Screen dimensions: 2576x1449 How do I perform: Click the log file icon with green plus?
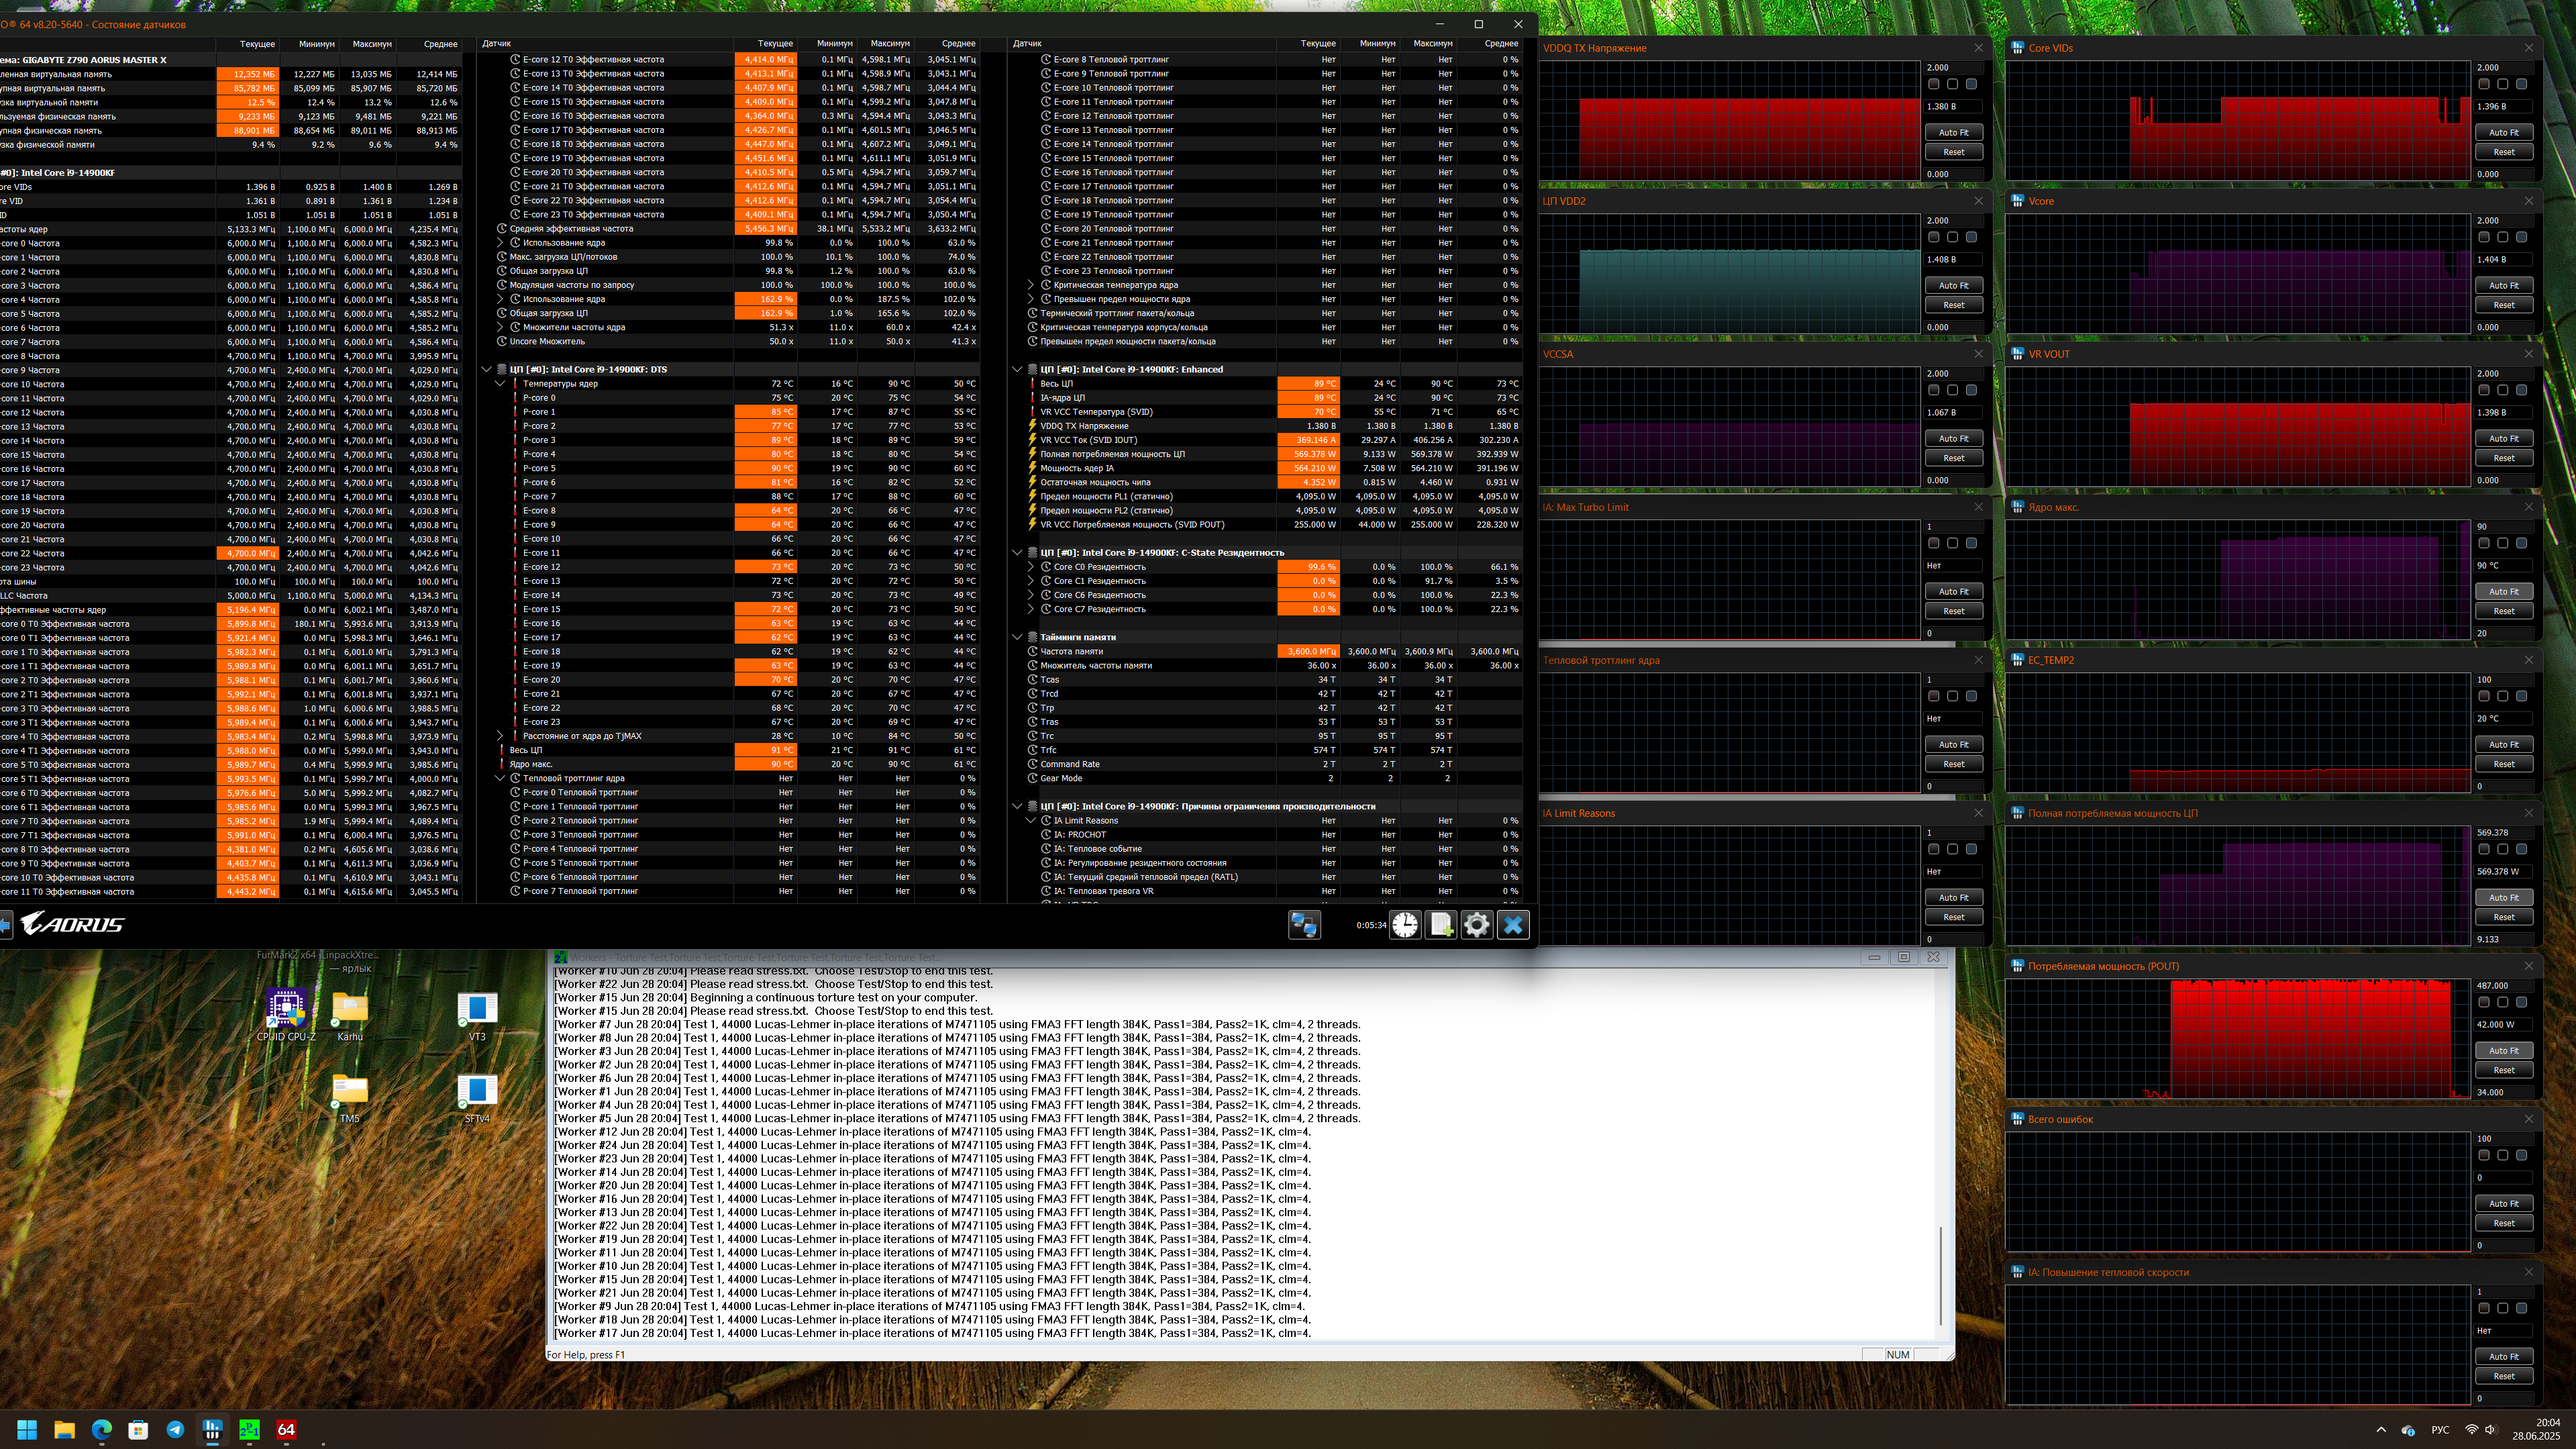[x=1441, y=925]
